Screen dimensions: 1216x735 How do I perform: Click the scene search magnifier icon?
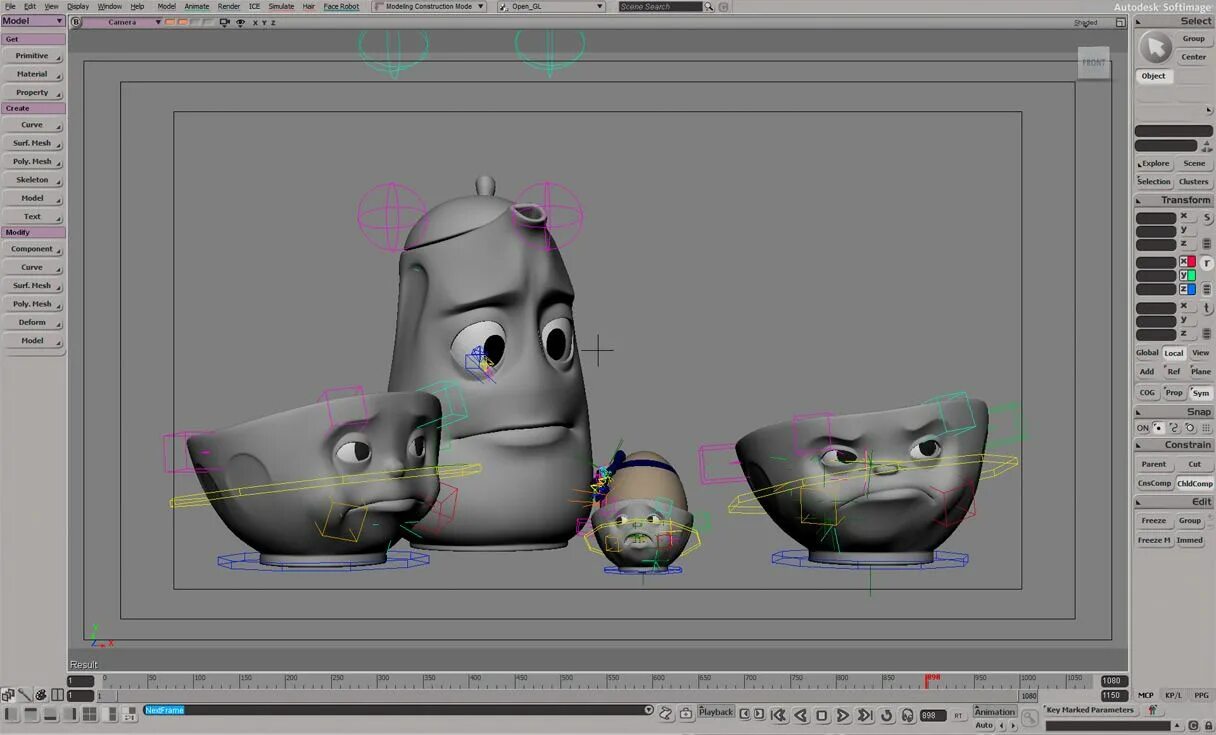tap(710, 6)
